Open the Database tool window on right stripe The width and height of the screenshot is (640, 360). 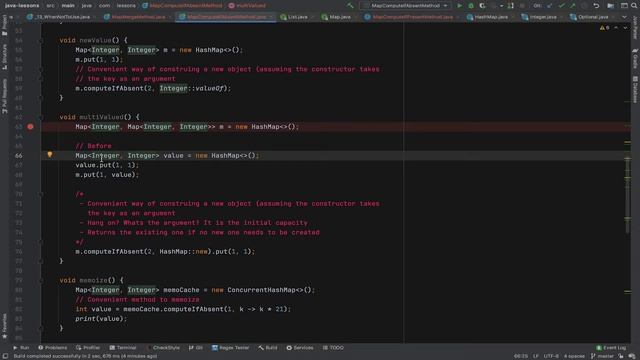(635, 89)
